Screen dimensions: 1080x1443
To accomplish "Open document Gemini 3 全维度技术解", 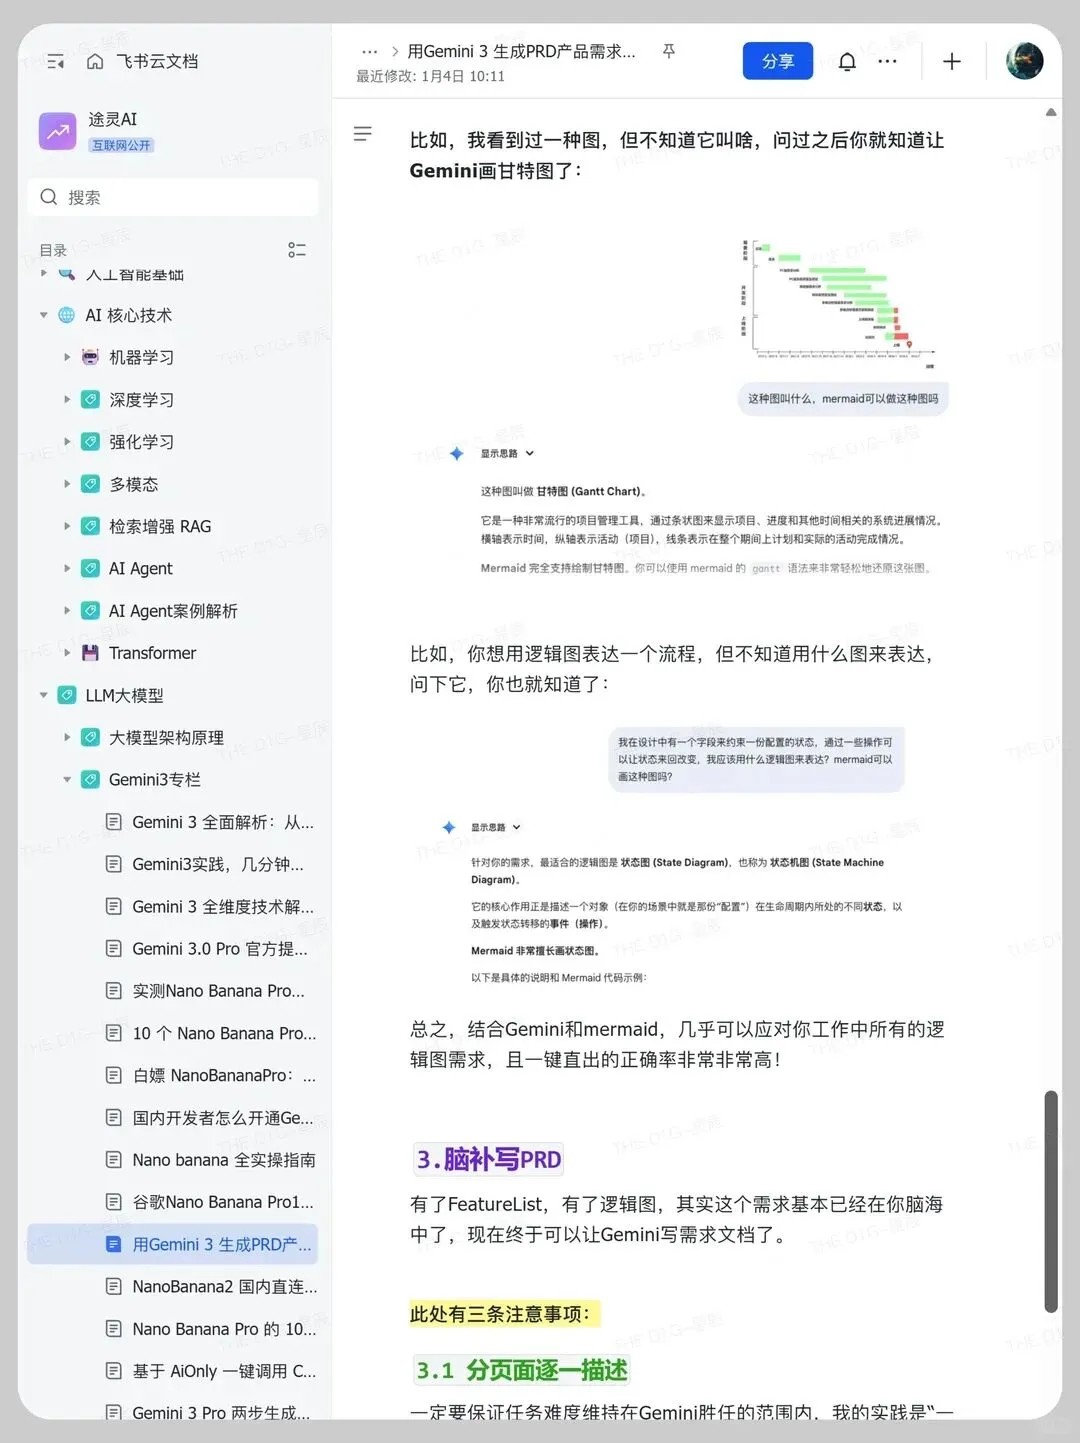I will click(x=223, y=906).
